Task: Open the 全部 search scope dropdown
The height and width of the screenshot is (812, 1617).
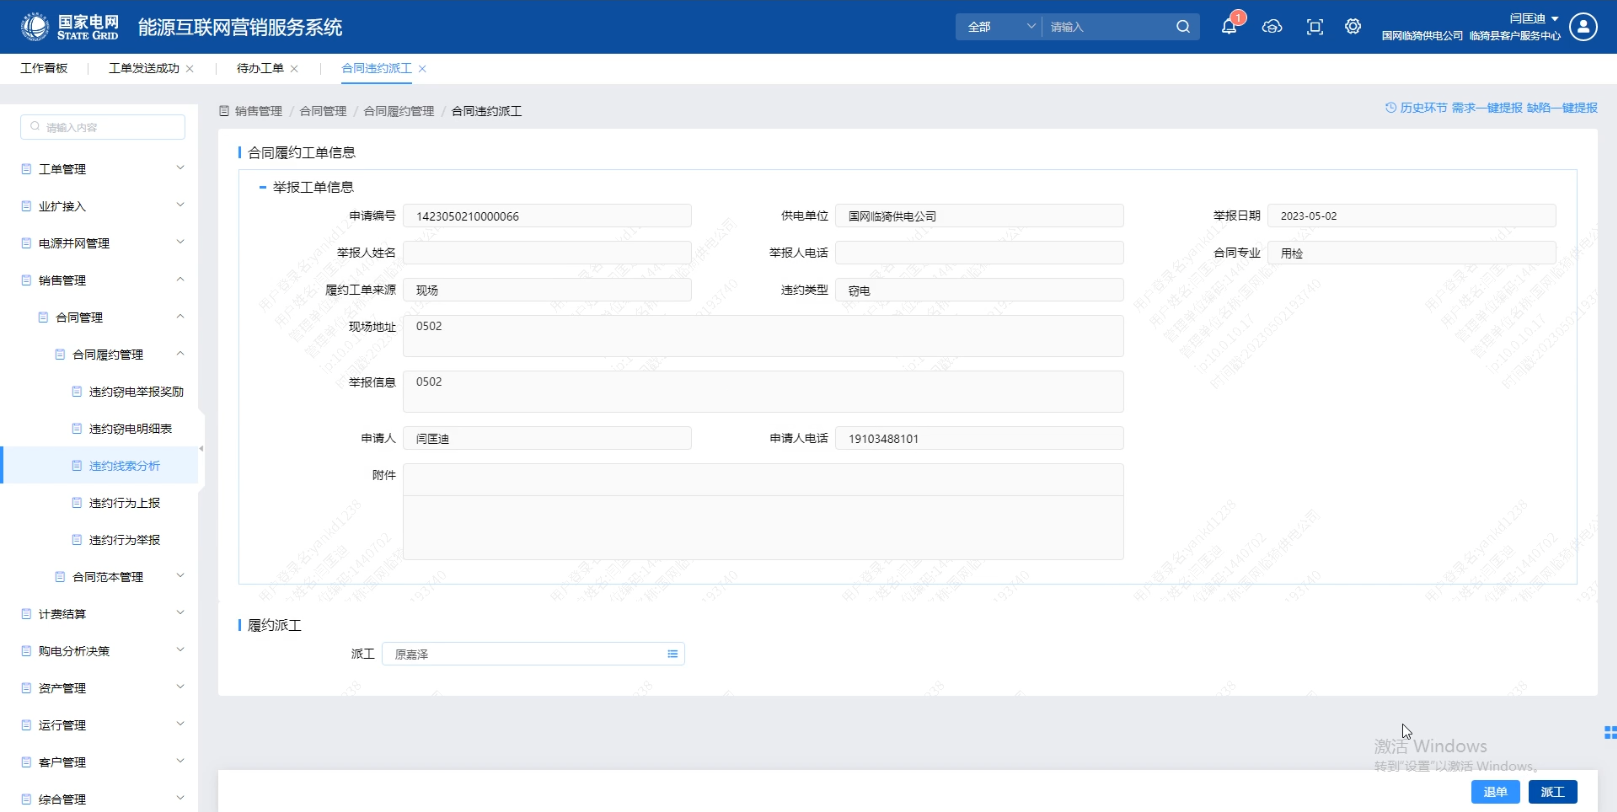Action: pos(1000,27)
